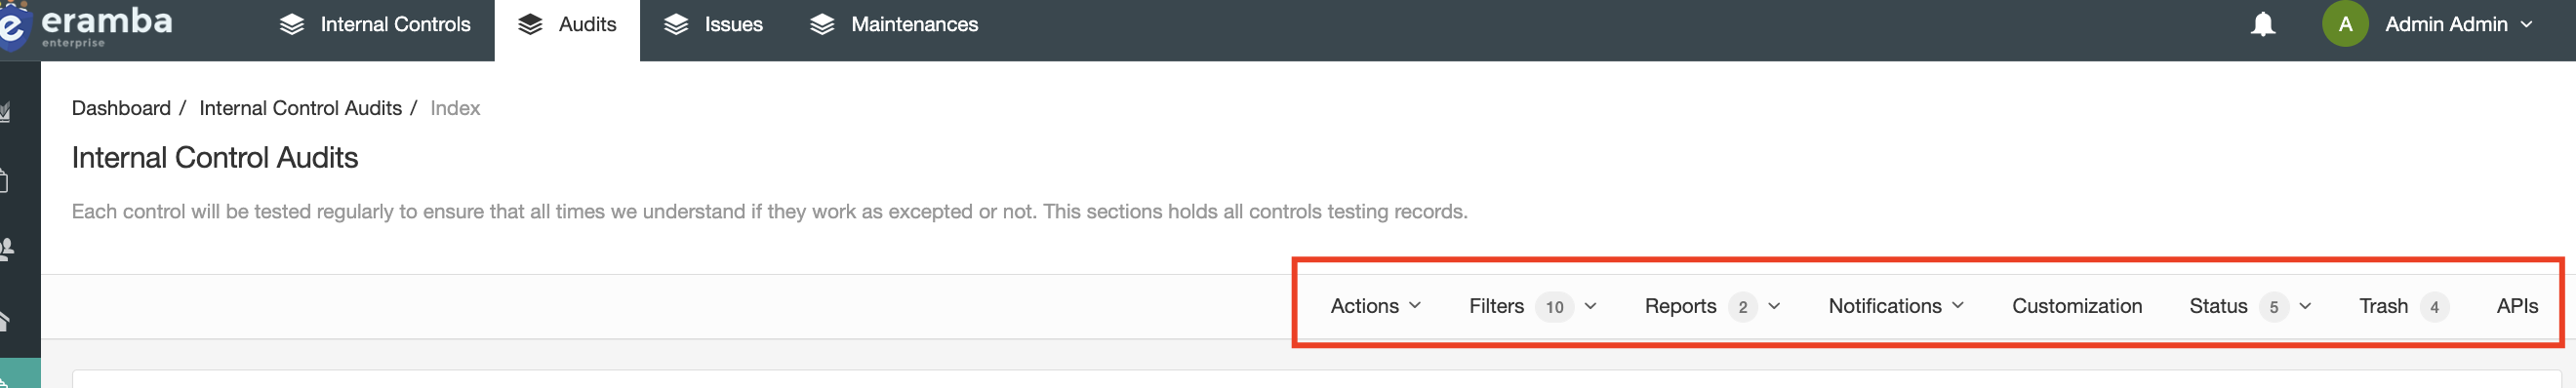The image size is (2576, 388).
Task: Go to Dashboard breadcrumb link
Action: pyautogui.click(x=121, y=108)
